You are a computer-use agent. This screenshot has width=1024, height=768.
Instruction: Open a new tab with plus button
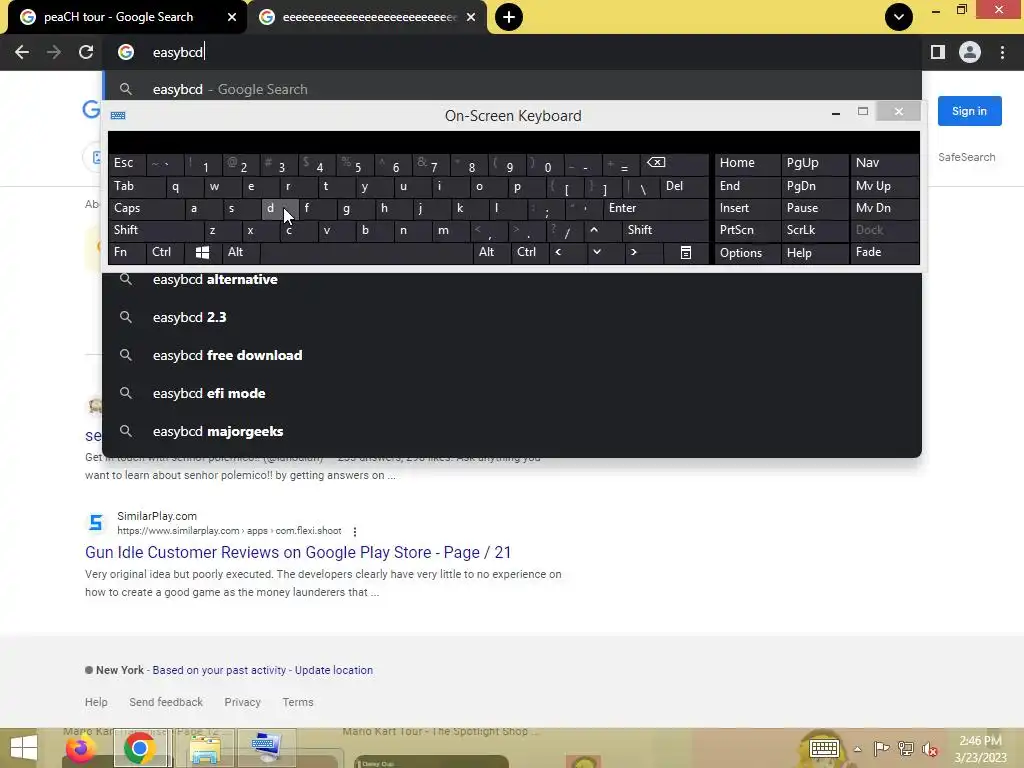[x=509, y=17]
